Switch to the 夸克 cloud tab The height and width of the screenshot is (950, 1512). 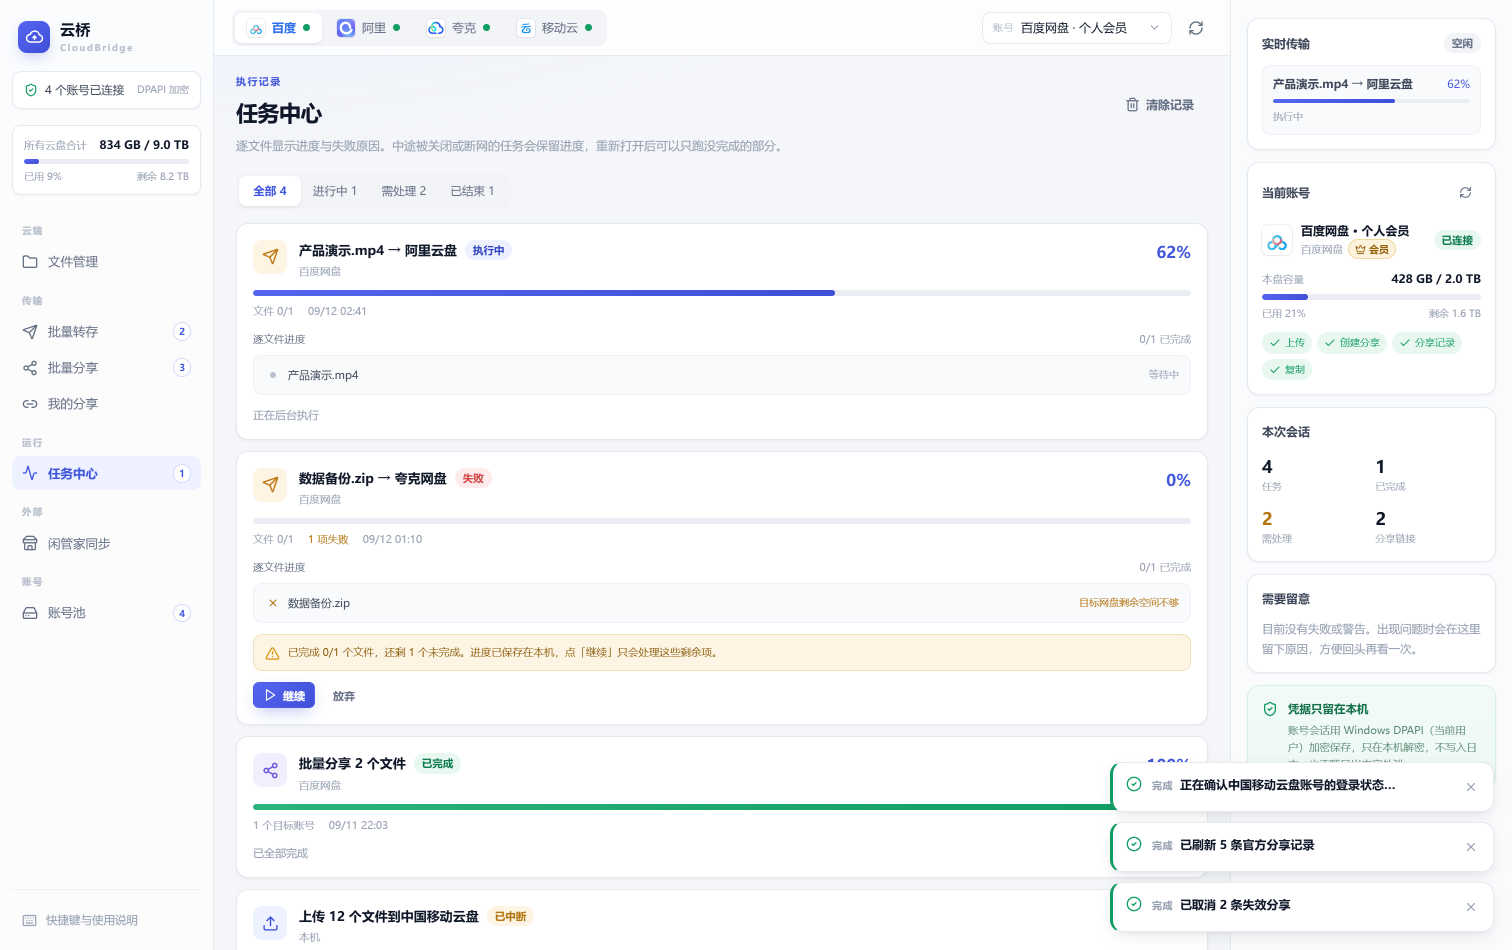[458, 28]
